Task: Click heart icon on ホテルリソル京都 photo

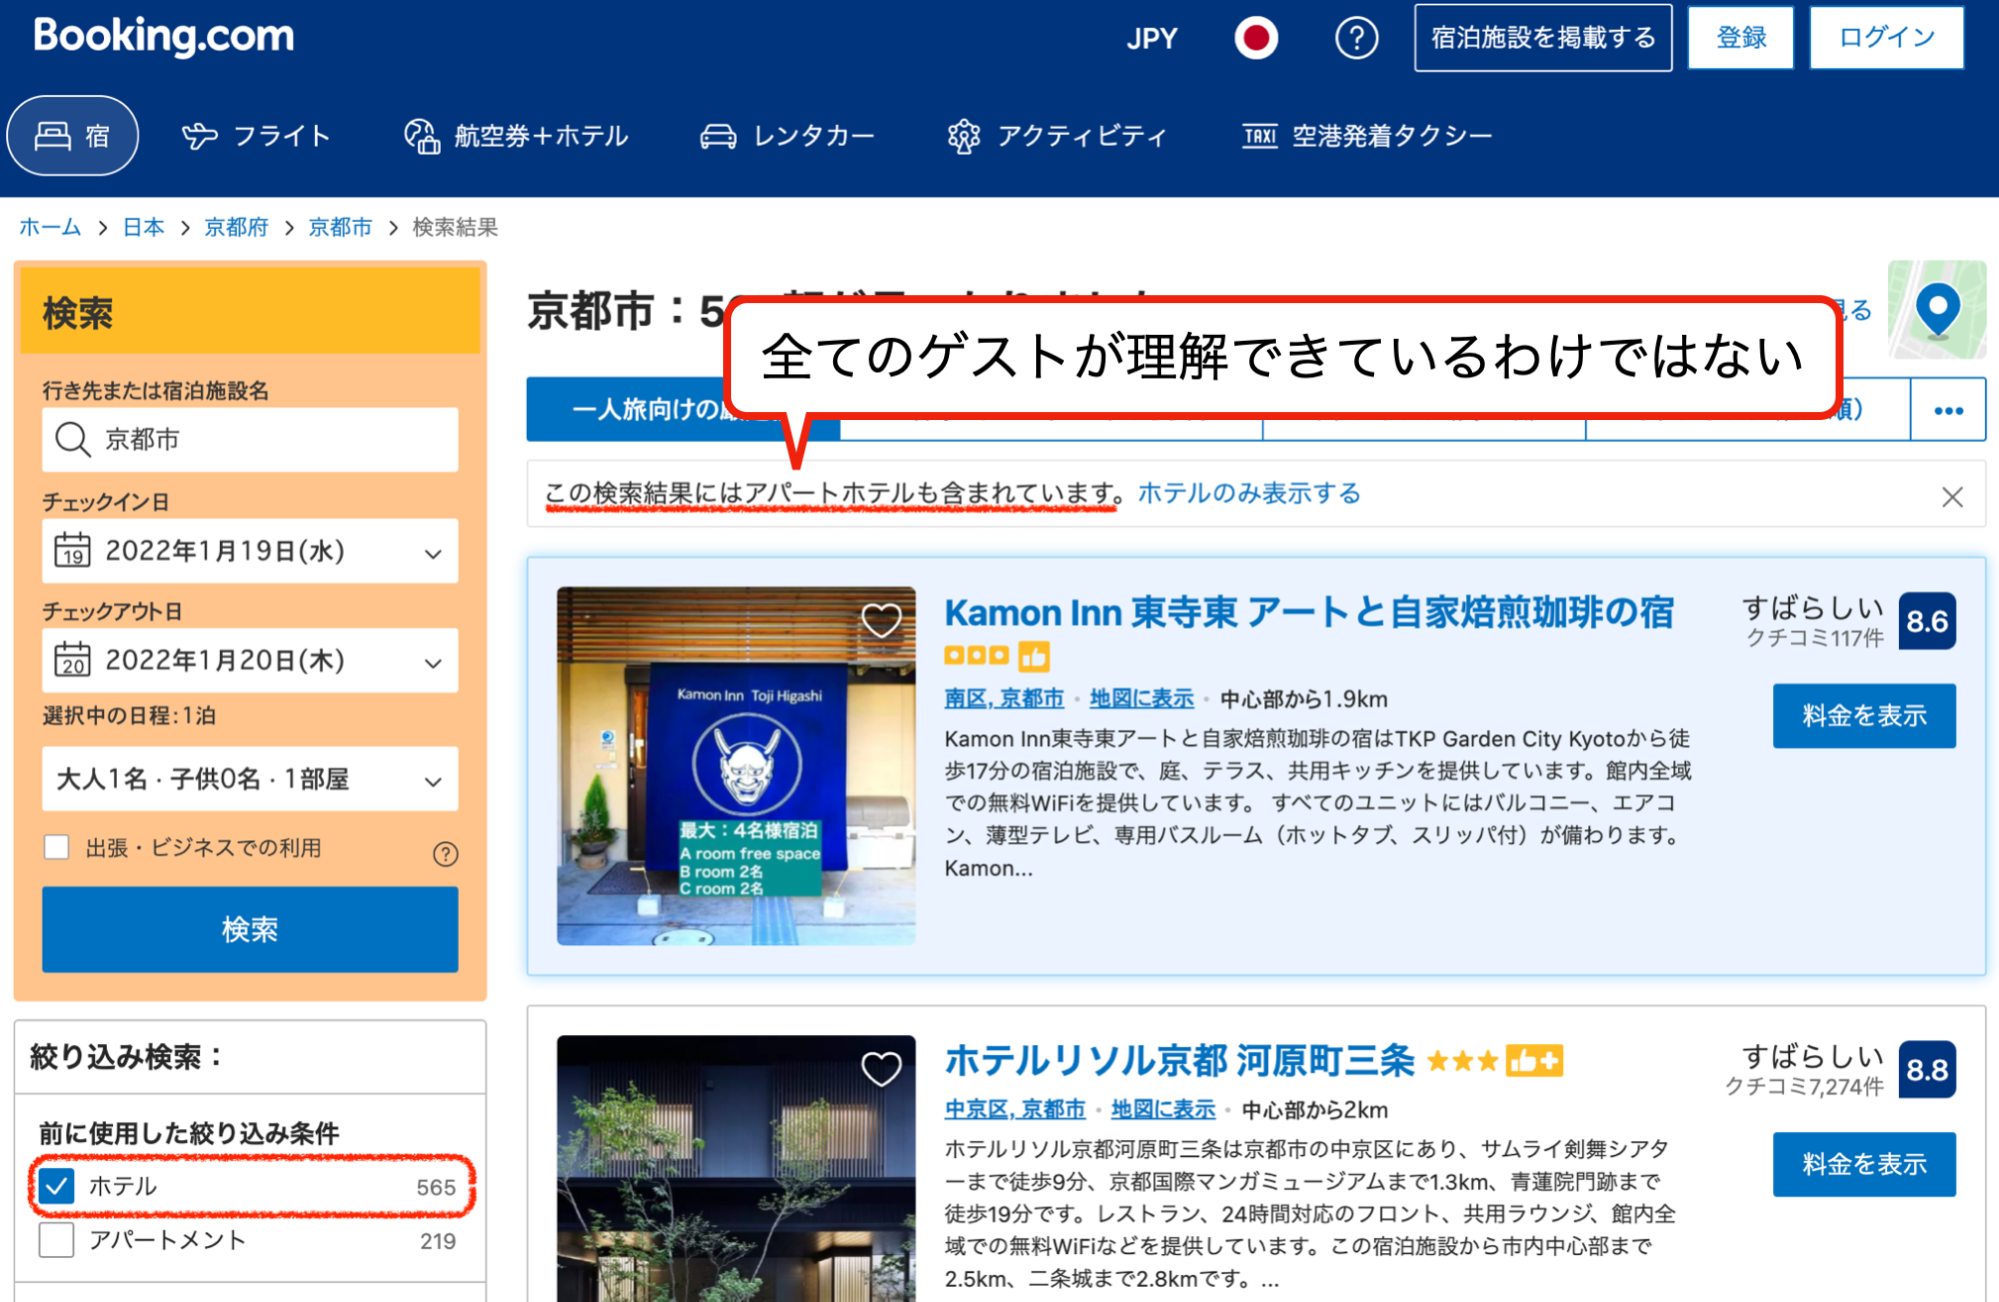Action: tap(881, 1069)
